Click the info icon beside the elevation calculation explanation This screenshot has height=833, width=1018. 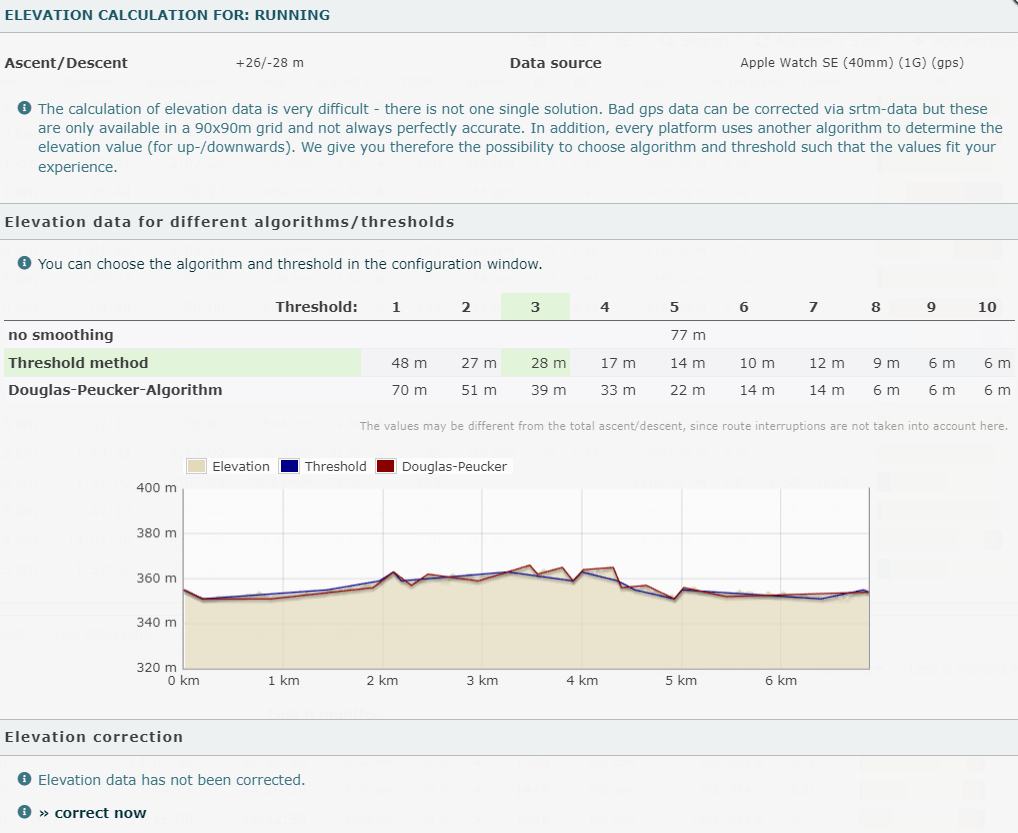point(25,108)
